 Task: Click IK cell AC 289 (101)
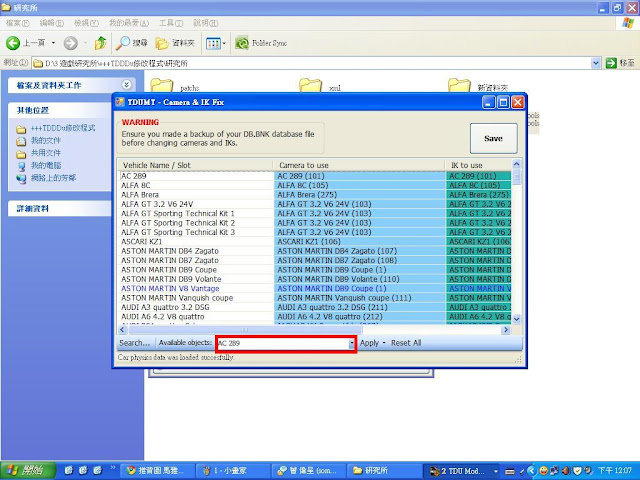(x=478, y=176)
